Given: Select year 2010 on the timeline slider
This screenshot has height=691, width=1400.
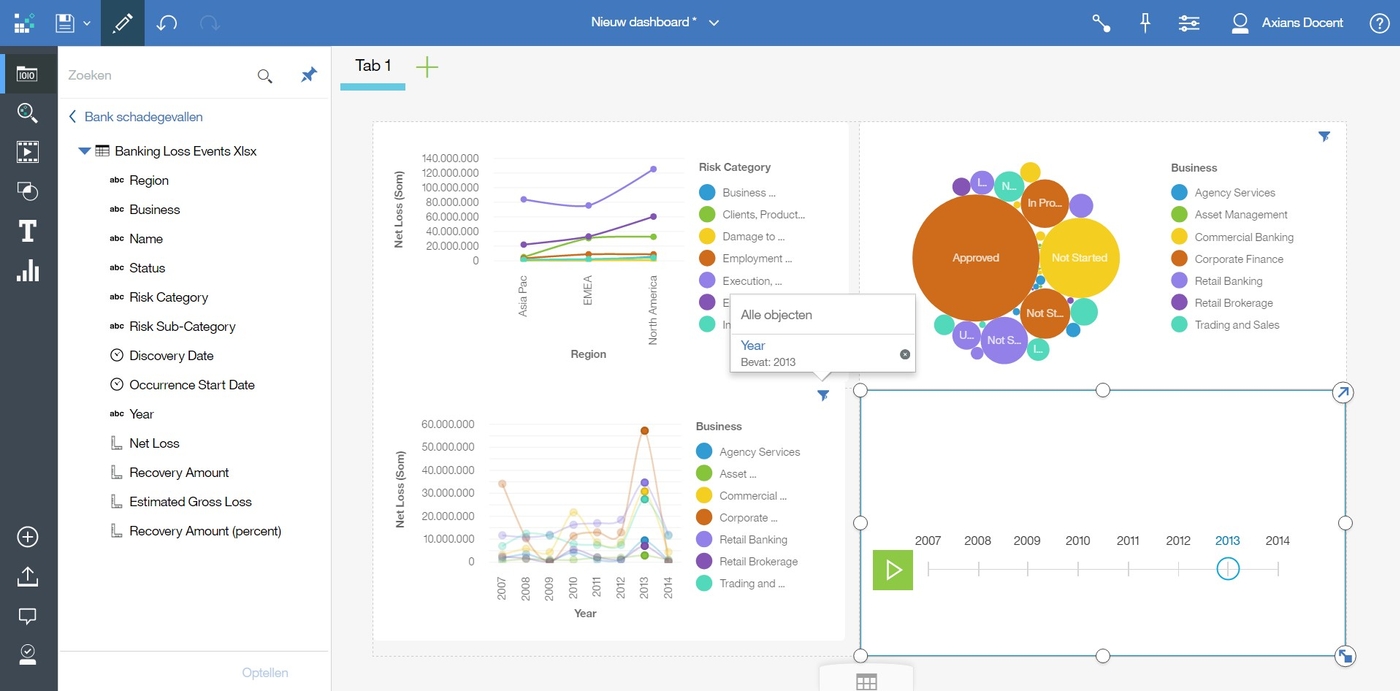Looking at the screenshot, I should pyautogui.click(x=1077, y=570).
